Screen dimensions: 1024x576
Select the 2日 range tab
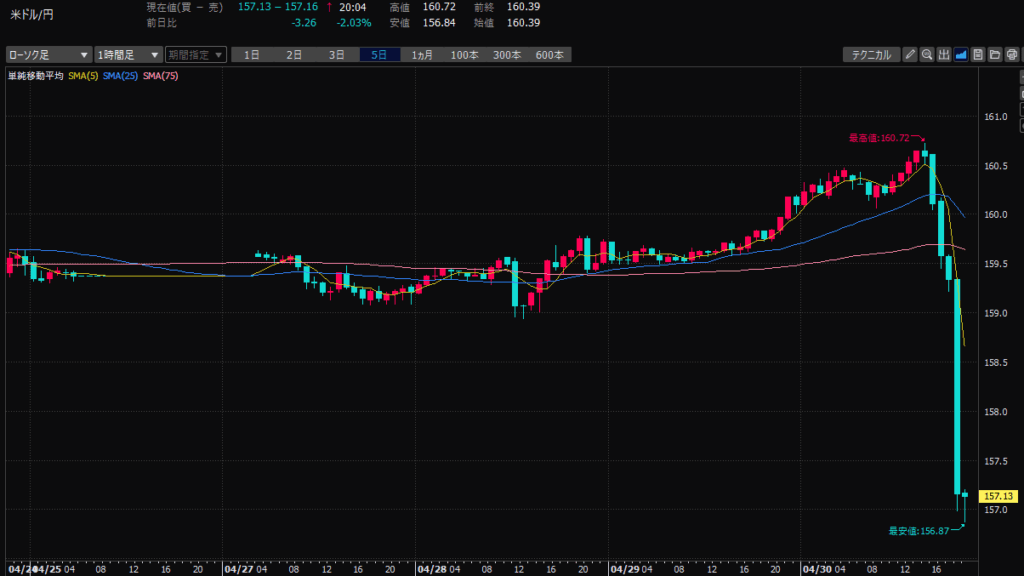pyautogui.click(x=295, y=55)
